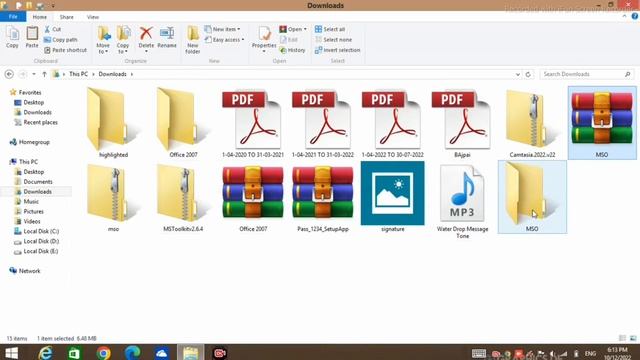
Task: Open the Easy access dropdown
Action: (224, 40)
